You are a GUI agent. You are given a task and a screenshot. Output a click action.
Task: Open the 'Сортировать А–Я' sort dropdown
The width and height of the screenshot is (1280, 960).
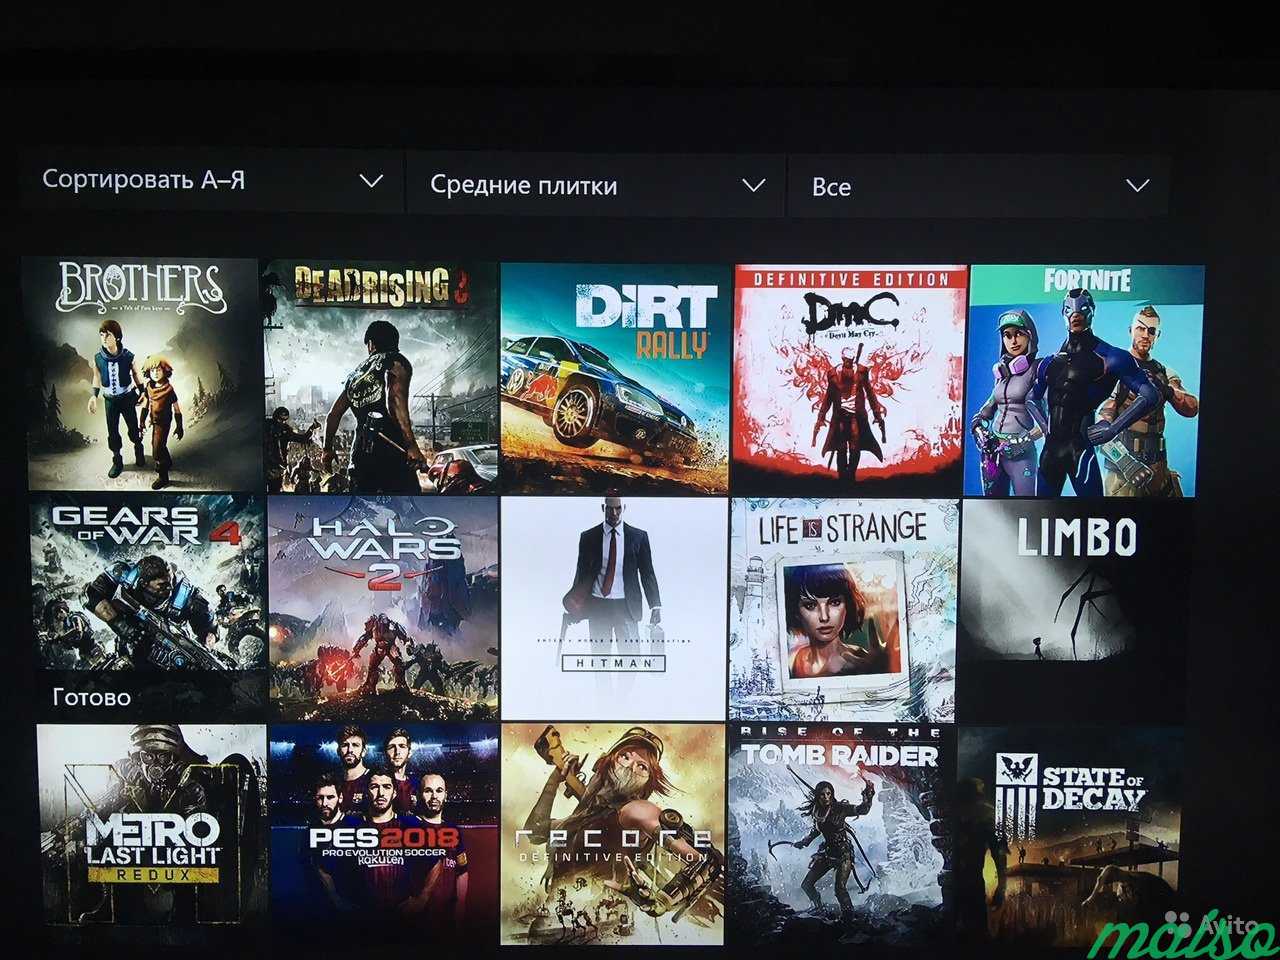(x=212, y=181)
